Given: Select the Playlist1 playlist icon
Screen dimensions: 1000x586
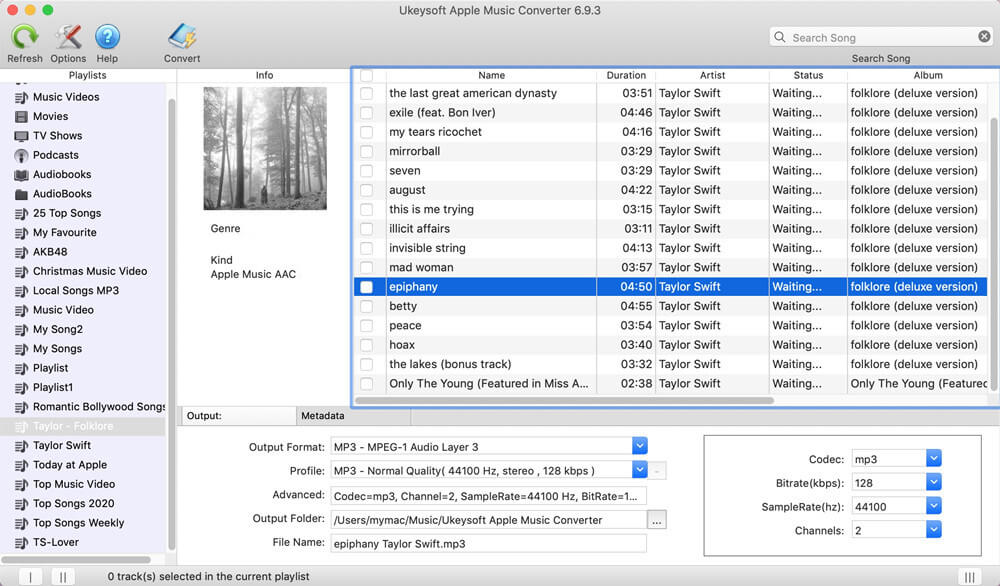Looking at the screenshot, I should [x=21, y=388].
